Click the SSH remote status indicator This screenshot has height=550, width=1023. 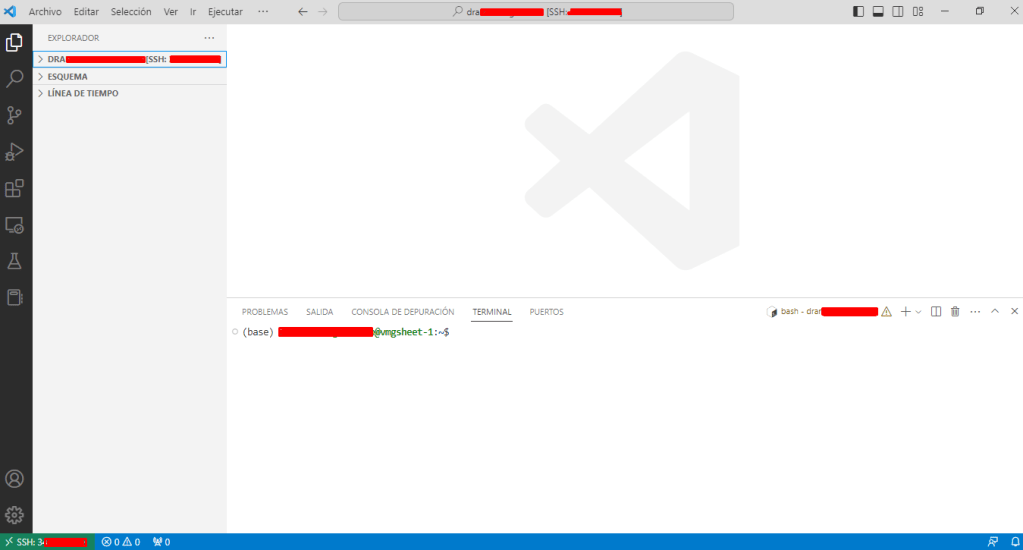[47, 542]
